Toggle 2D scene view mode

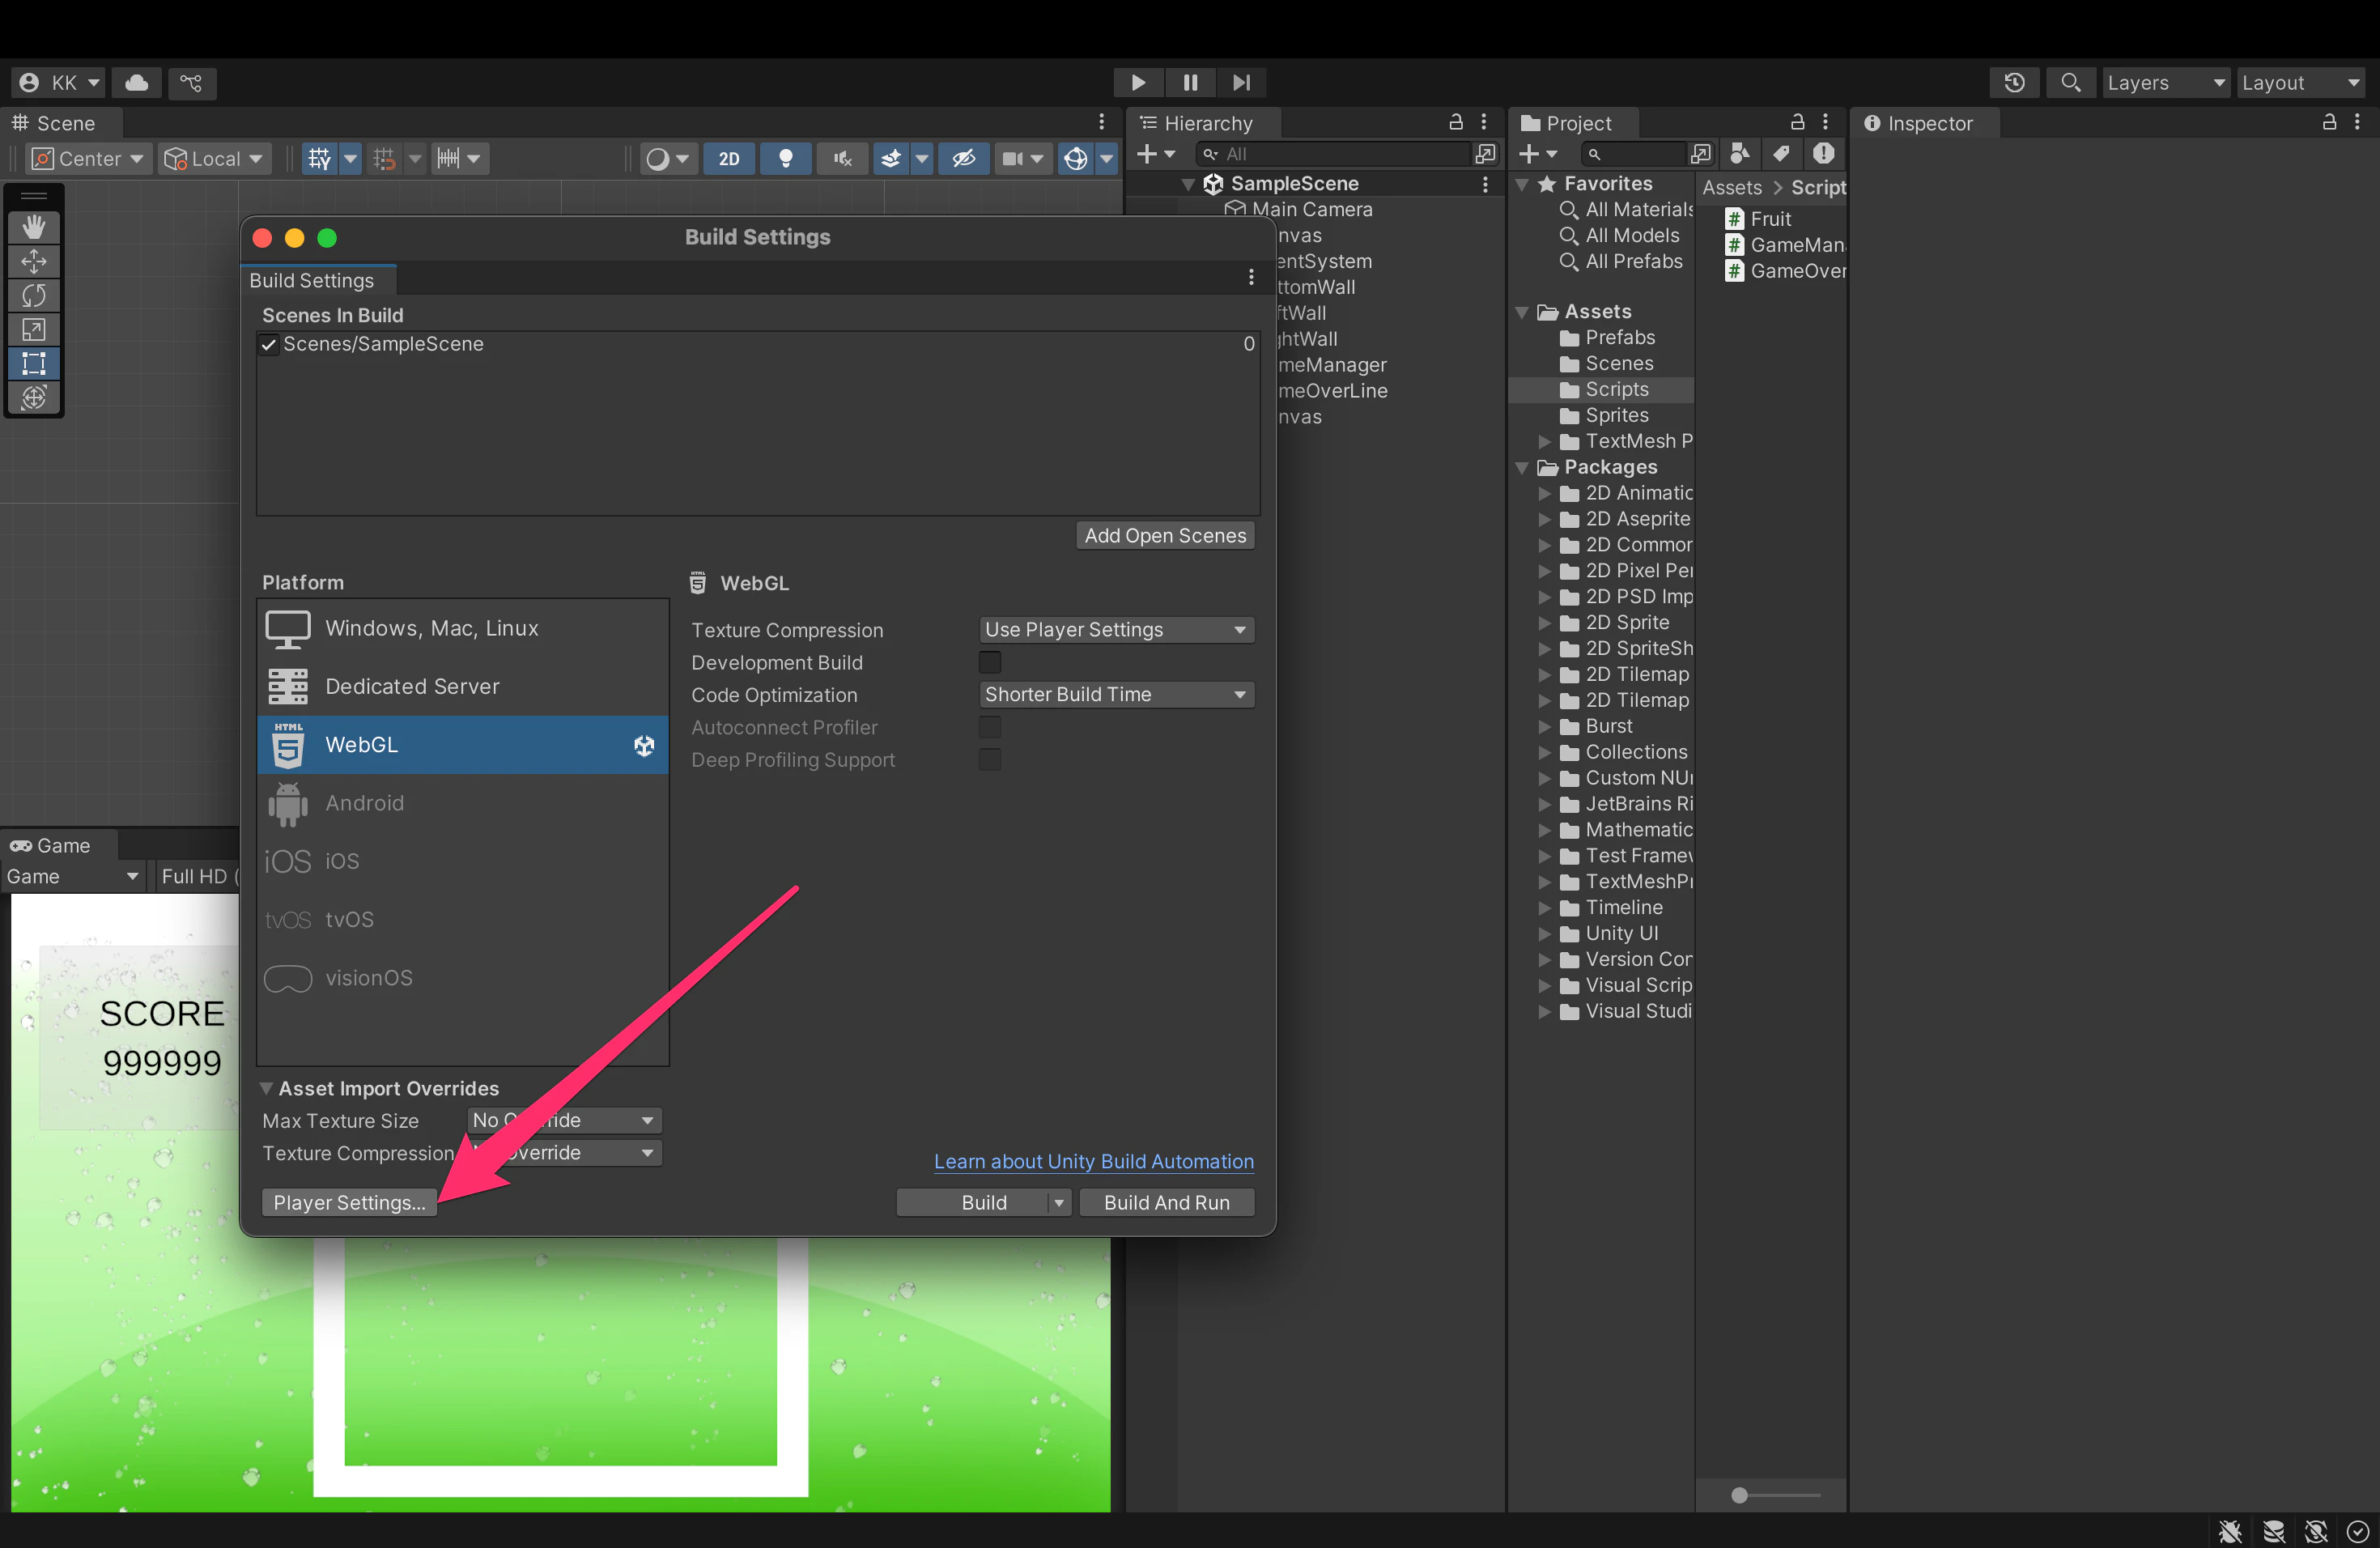pyautogui.click(x=729, y=158)
